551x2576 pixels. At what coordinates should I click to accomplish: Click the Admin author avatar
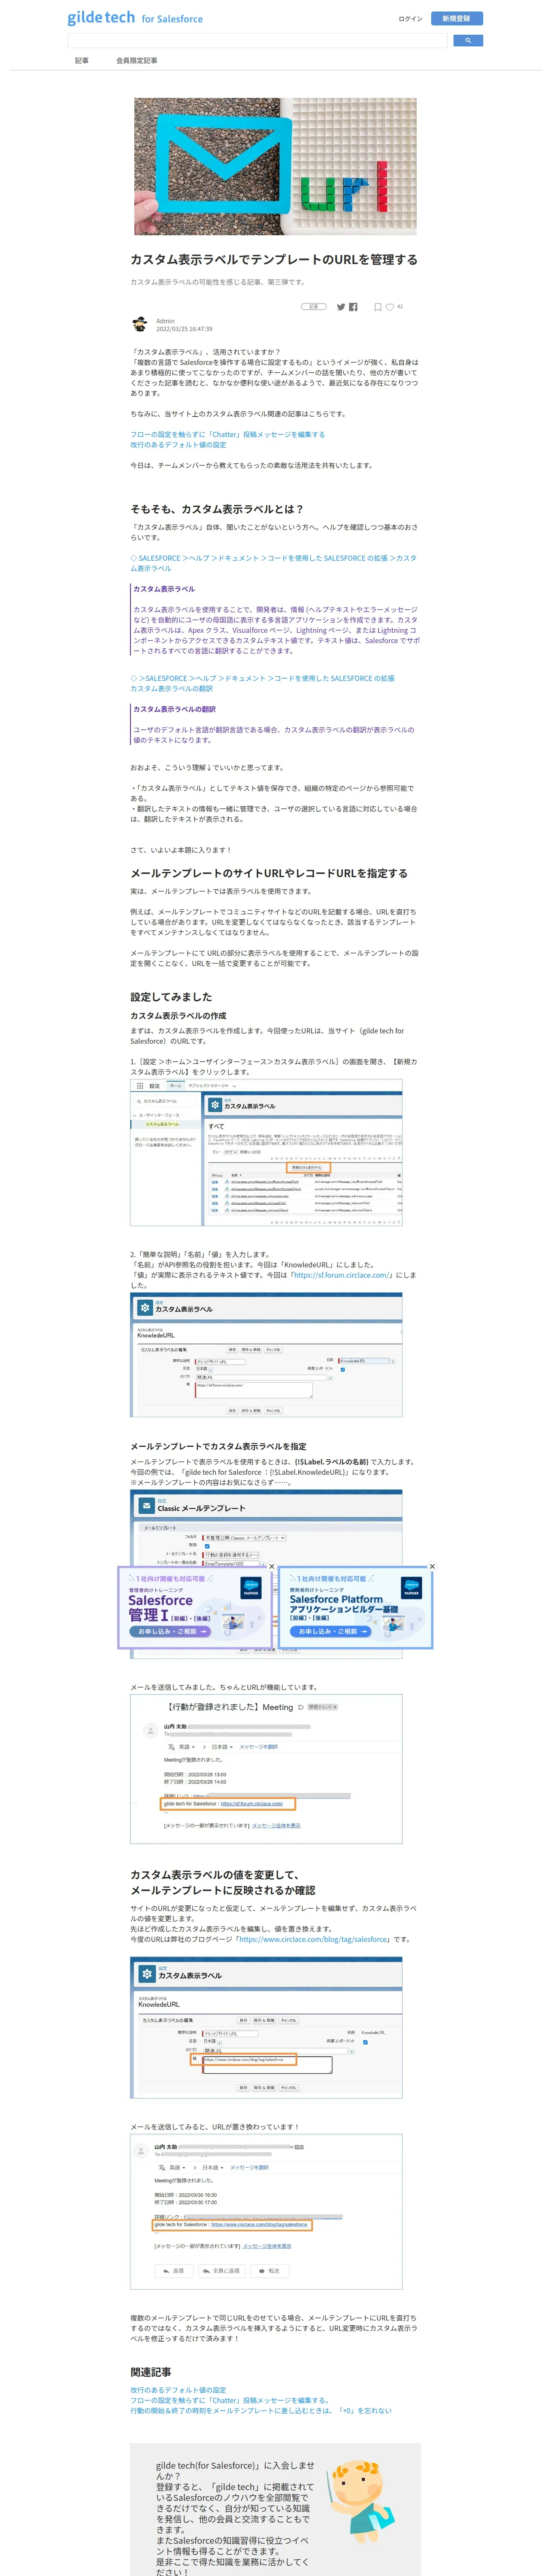140,324
